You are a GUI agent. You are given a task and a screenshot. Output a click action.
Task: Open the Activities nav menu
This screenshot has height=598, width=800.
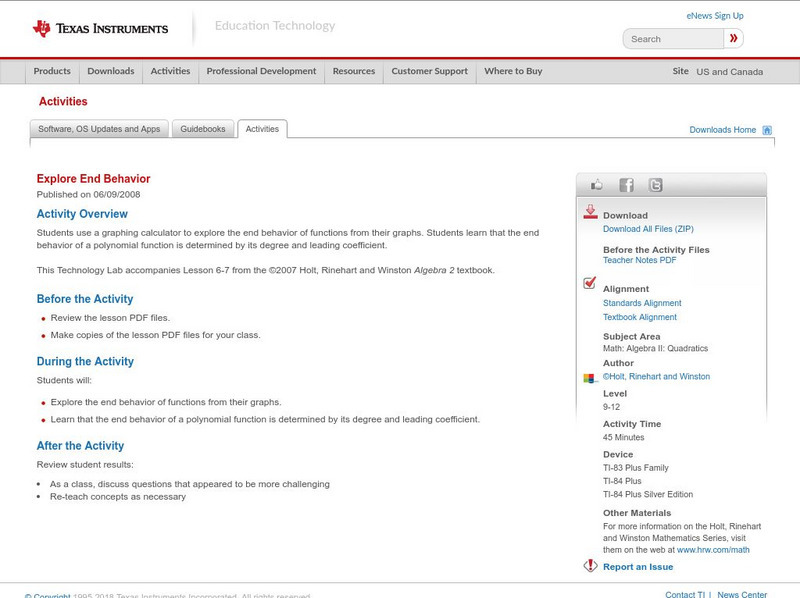coord(170,71)
